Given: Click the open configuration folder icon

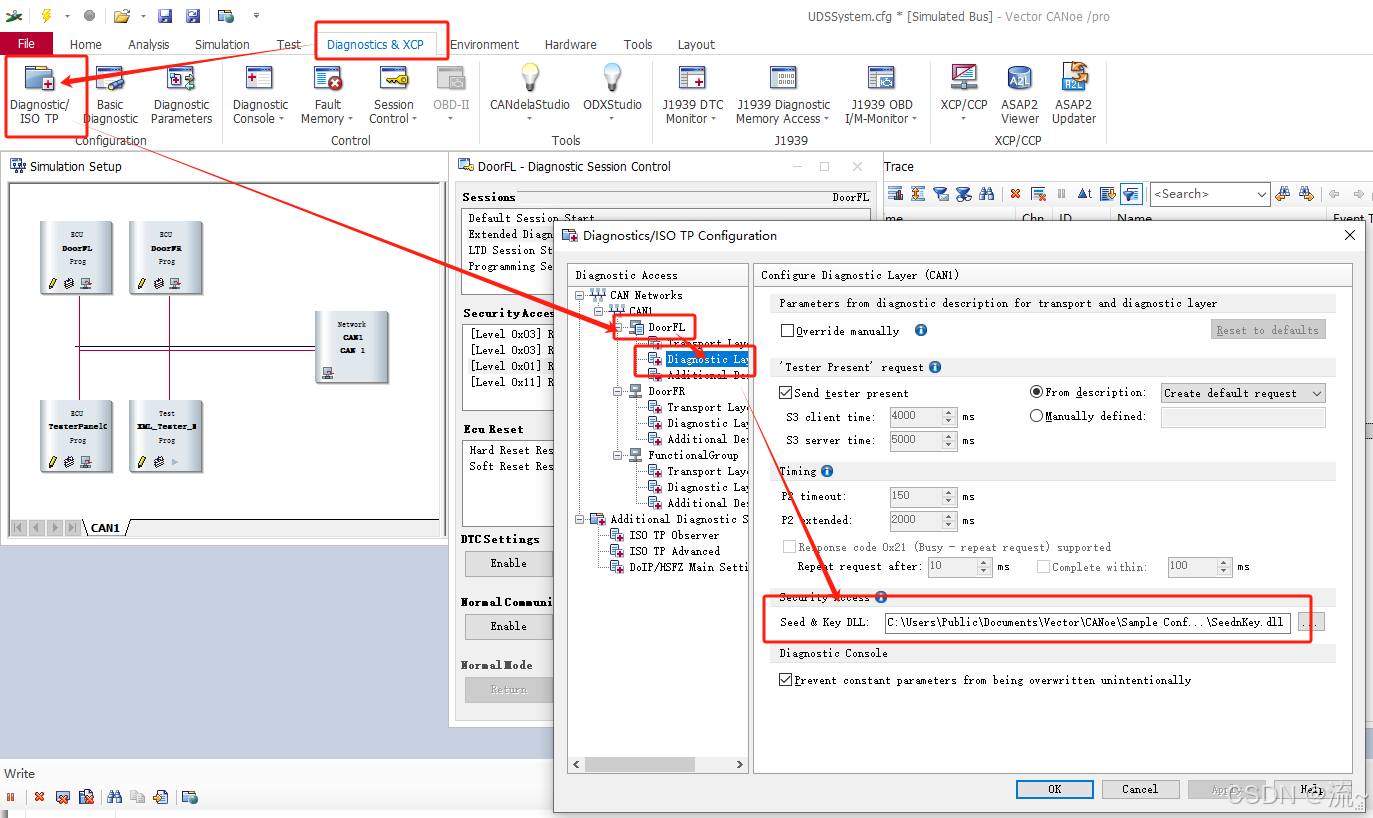Looking at the screenshot, I should point(121,16).
